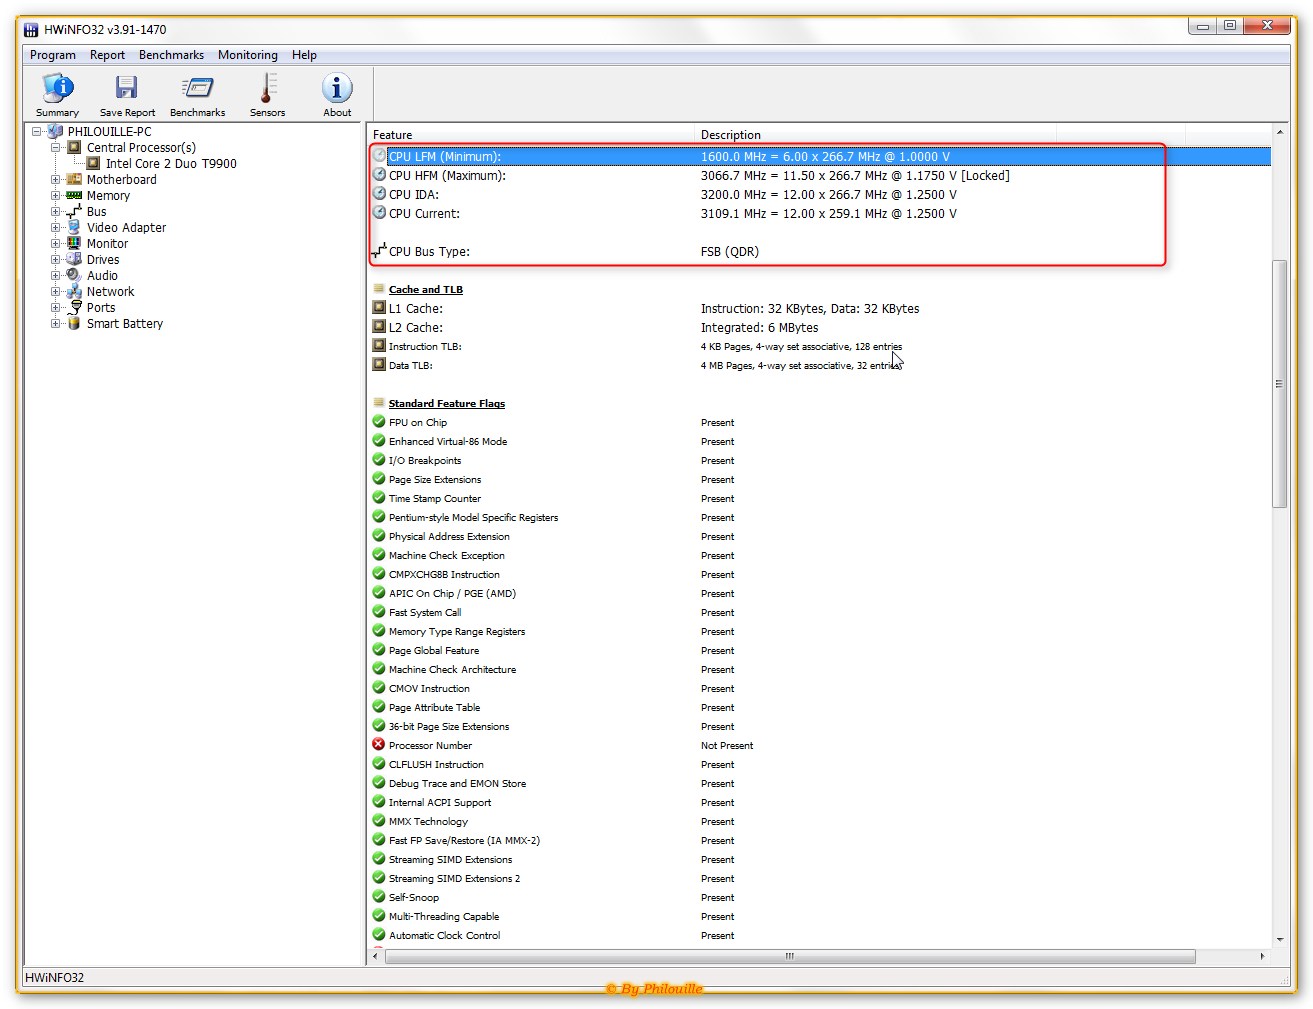Expand the Drives tree node
This screenshot has height=1009, width=1313.
[56, 260]
